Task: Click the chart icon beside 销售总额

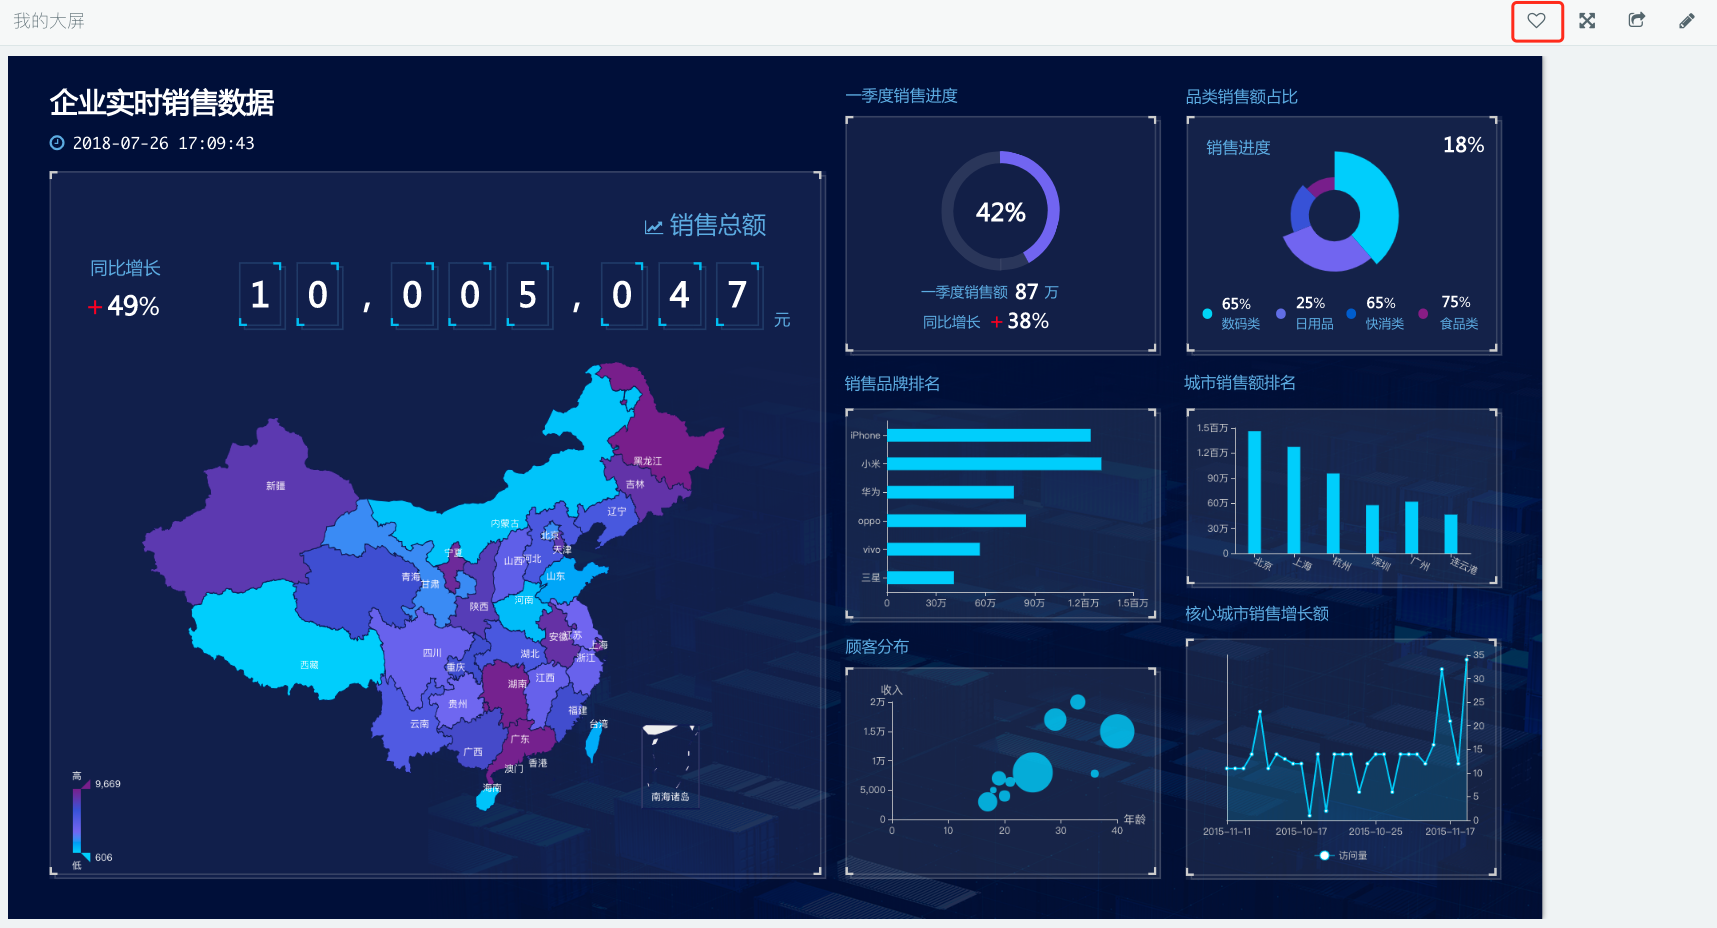Action: pos(654,227)
